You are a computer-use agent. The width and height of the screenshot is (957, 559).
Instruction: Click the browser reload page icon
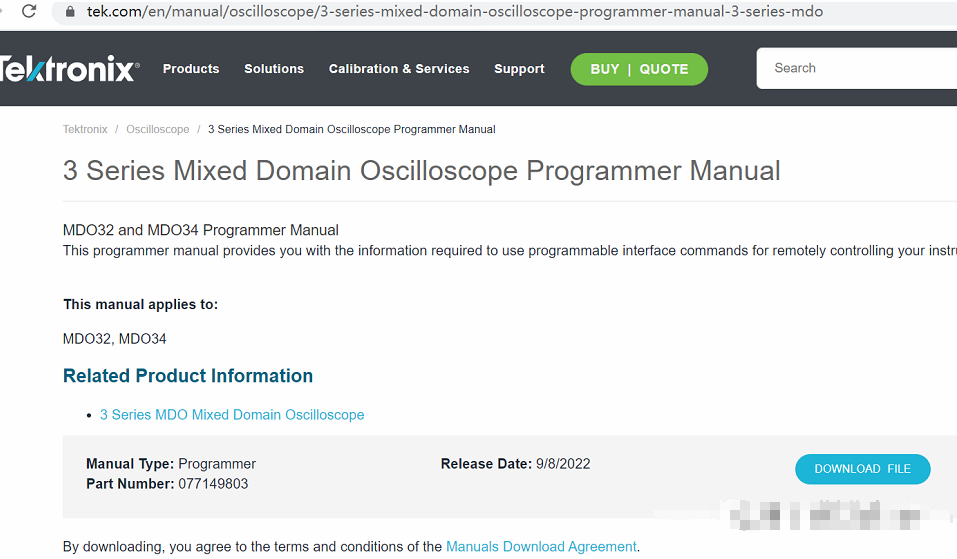29,12
